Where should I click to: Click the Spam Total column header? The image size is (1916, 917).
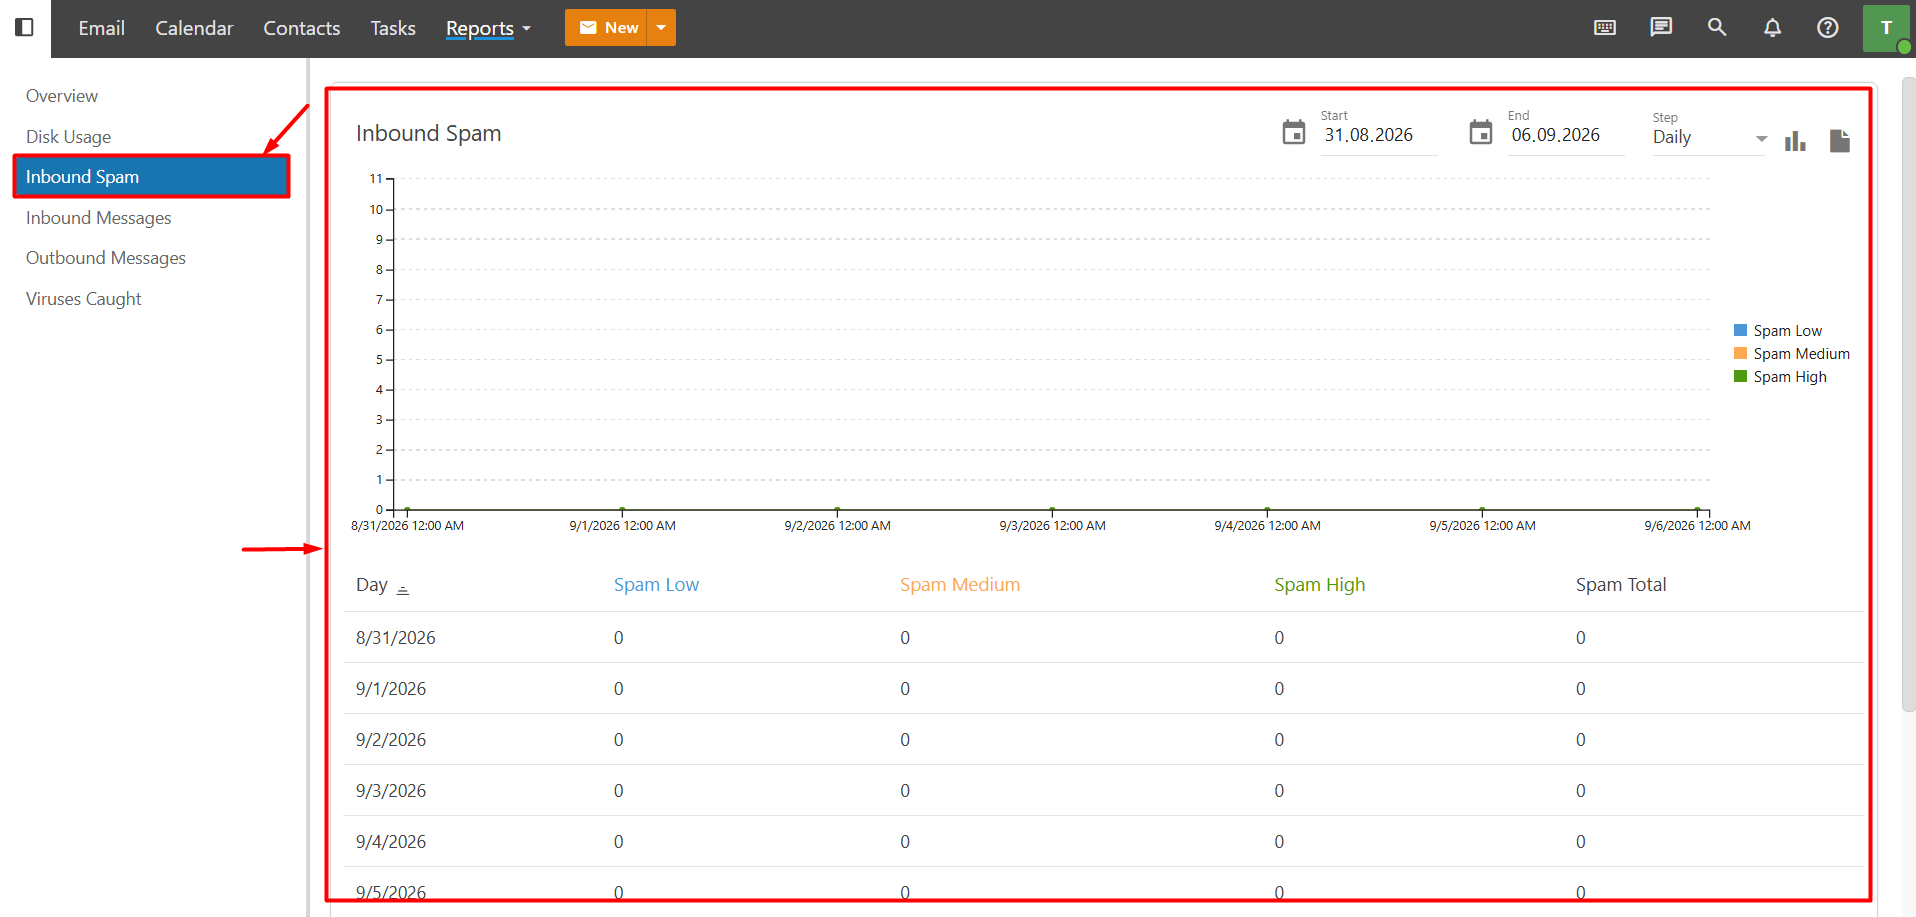(x=1621, y=585)
